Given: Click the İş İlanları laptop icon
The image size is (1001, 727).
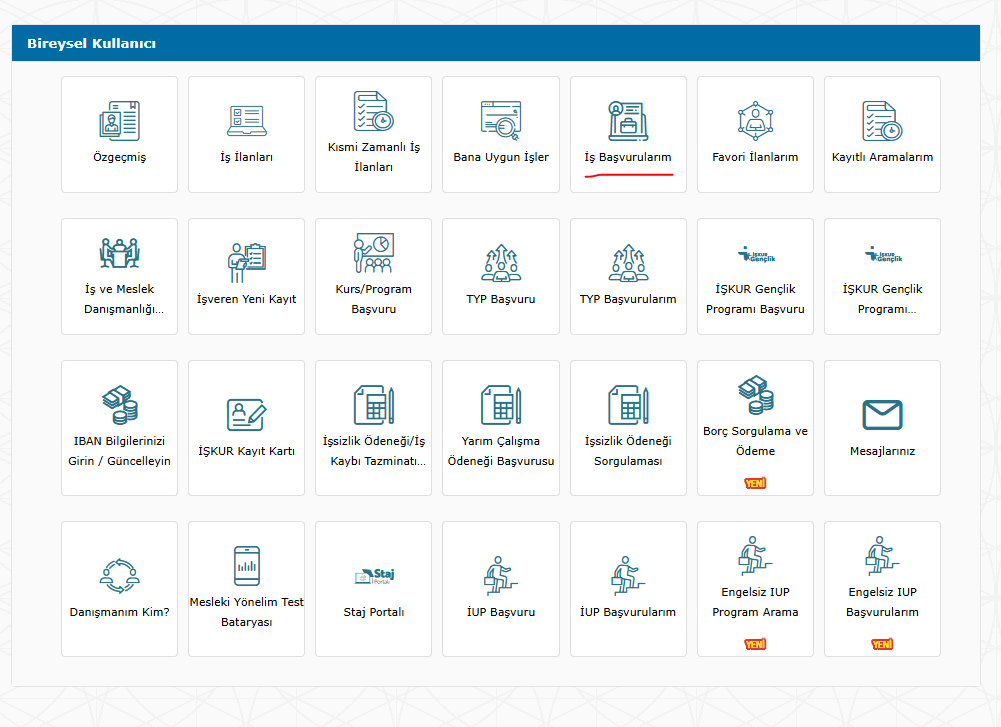Looking at the screenshot, I should tap(246, 121).
